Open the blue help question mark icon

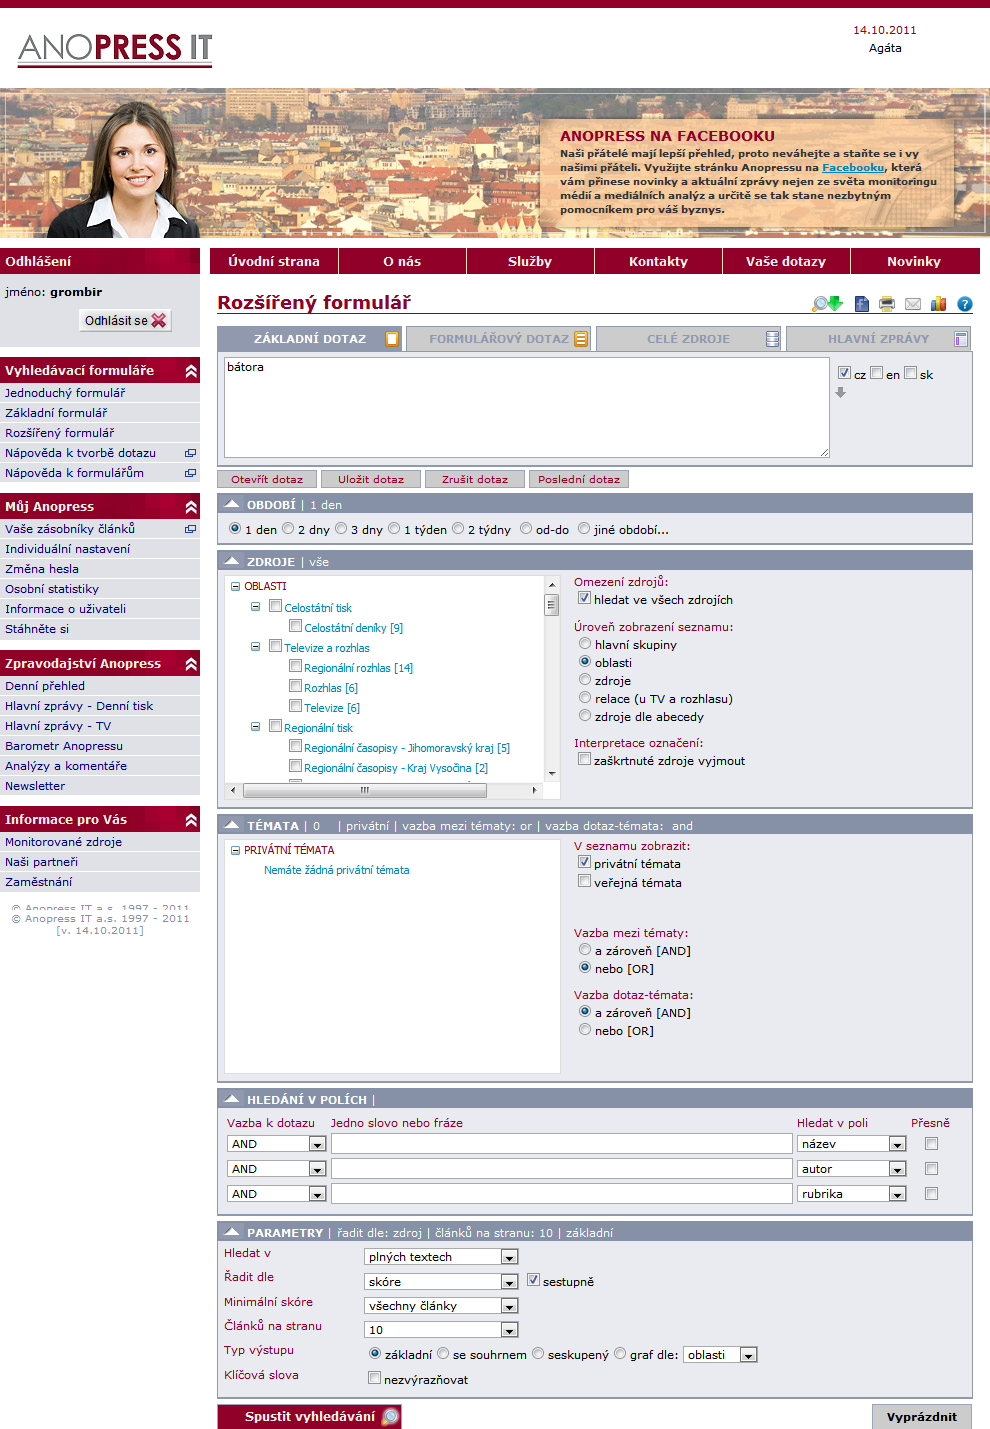coord(965,304)
